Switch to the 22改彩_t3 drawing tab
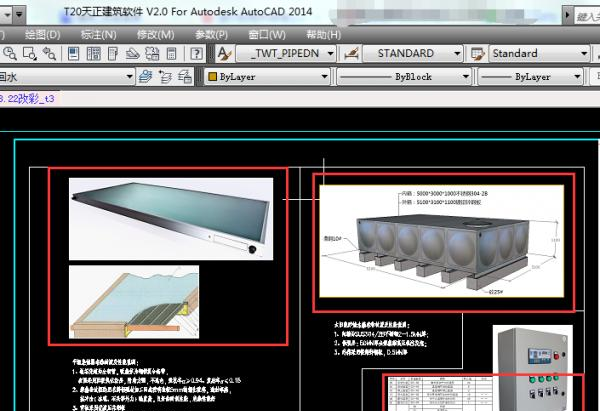The image size is (600, 411). (x=29, y=99)
